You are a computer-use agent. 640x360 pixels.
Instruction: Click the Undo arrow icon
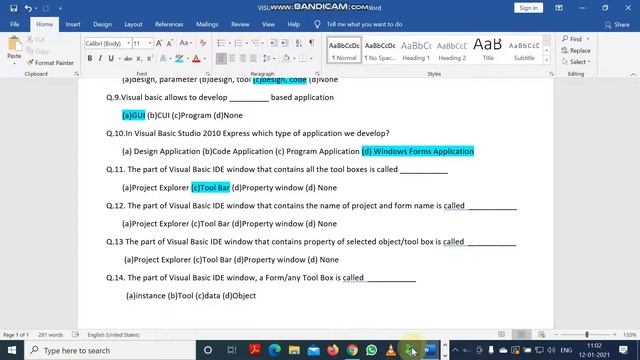click(x=28, y=8)
